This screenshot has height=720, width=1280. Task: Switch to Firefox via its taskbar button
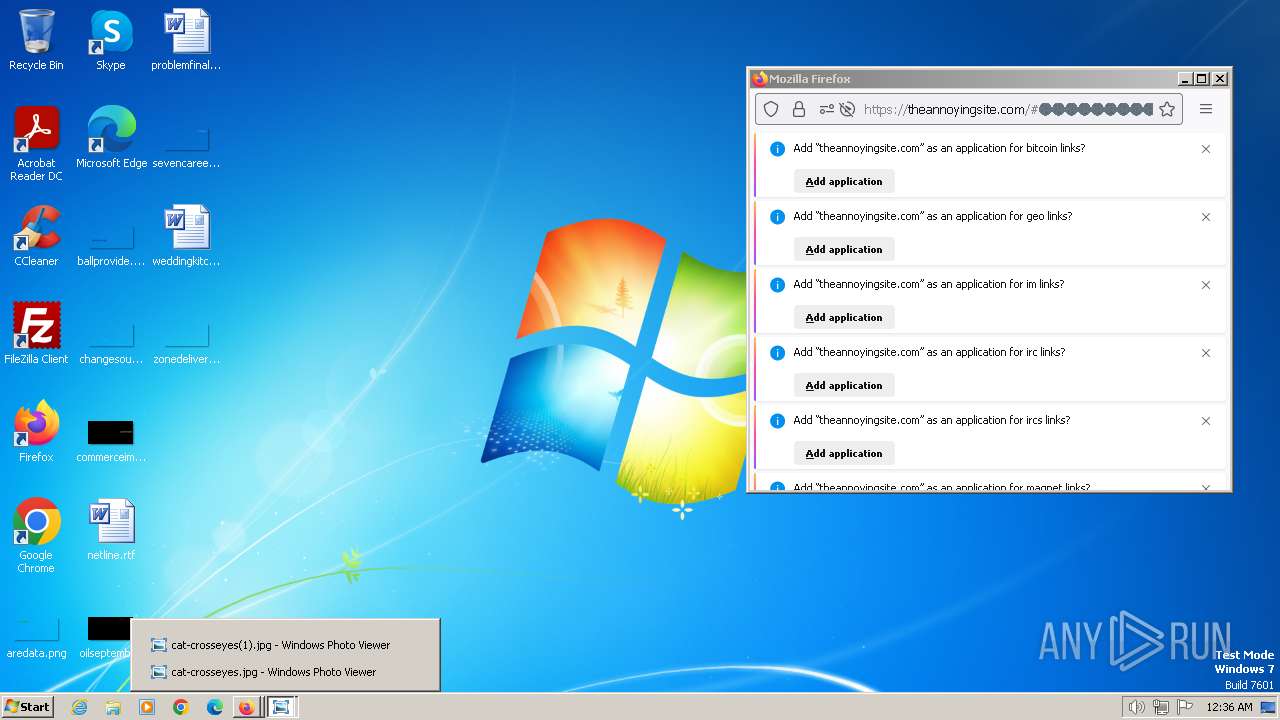247,707
